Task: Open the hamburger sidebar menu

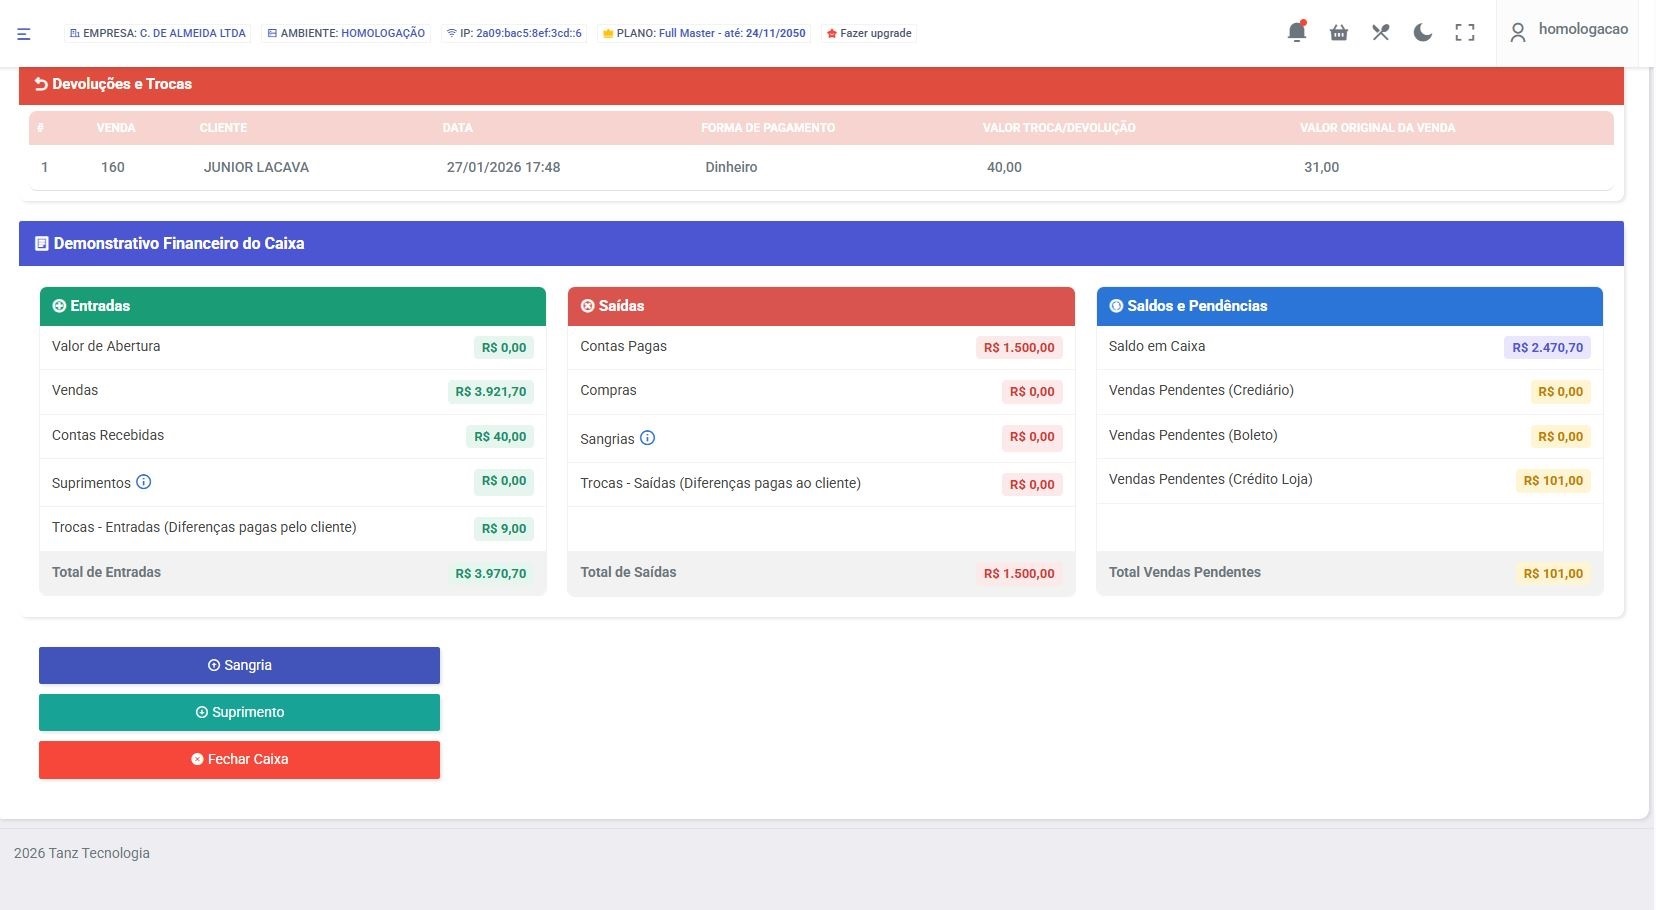Action: tap(24, 34)
